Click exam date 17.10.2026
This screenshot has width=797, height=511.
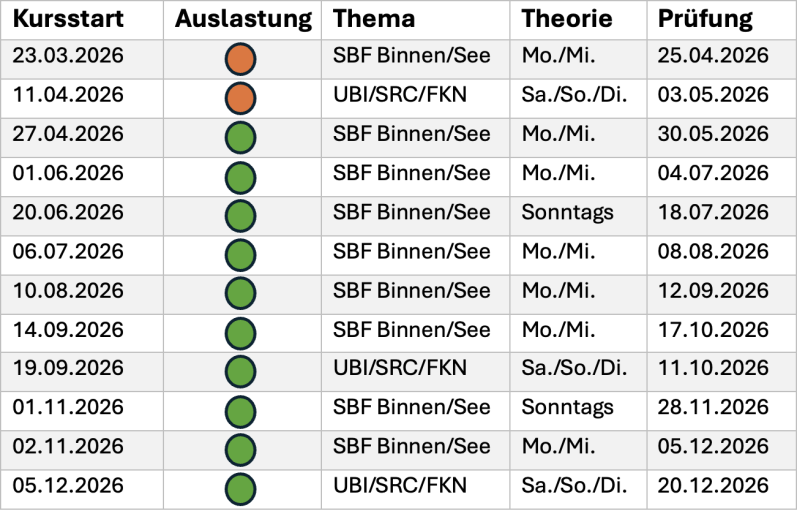click(x=713, y=330)
